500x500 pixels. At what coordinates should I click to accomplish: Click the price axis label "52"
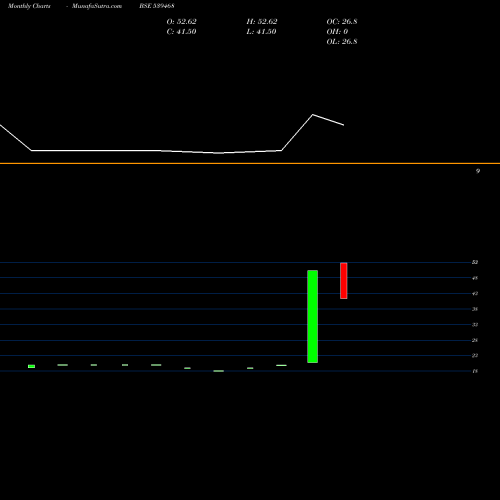[x=475, y=262]
